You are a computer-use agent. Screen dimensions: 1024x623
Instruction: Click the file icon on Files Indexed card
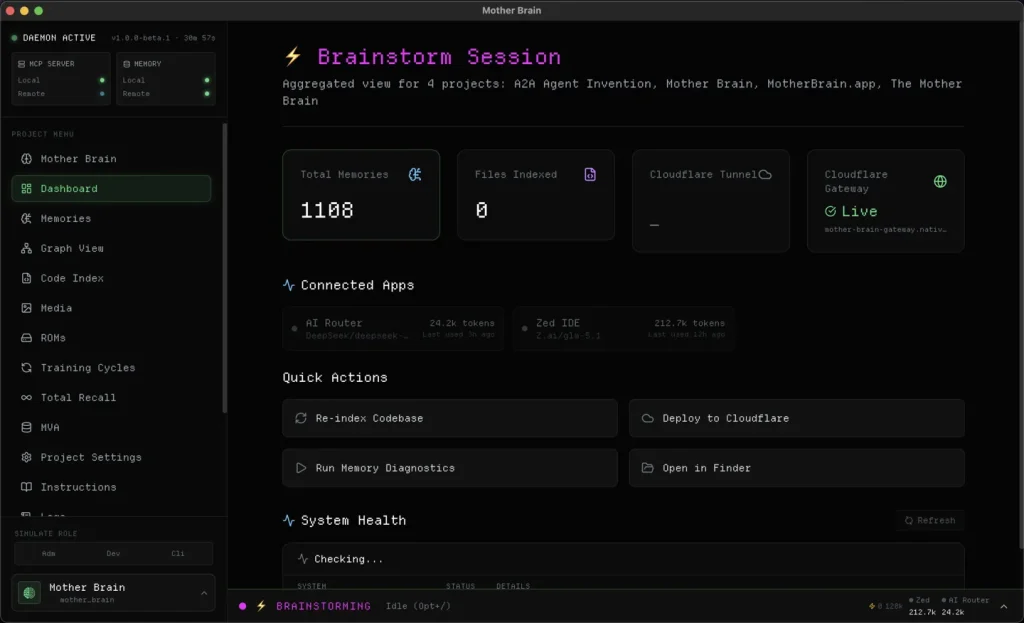pos(590,174)
